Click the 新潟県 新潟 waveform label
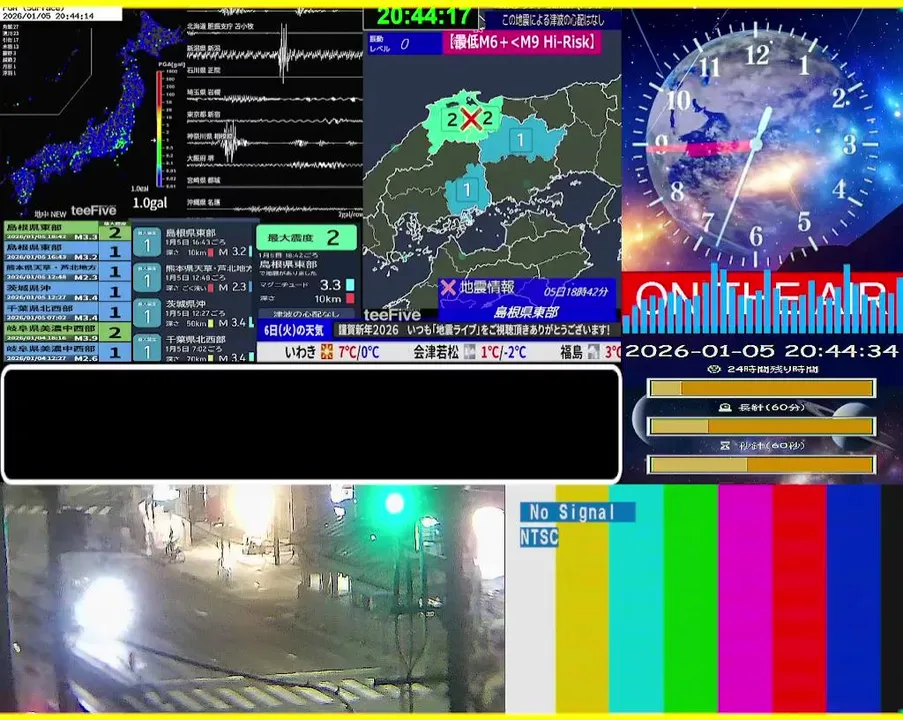Screen dimensions: 903x720 203,48
